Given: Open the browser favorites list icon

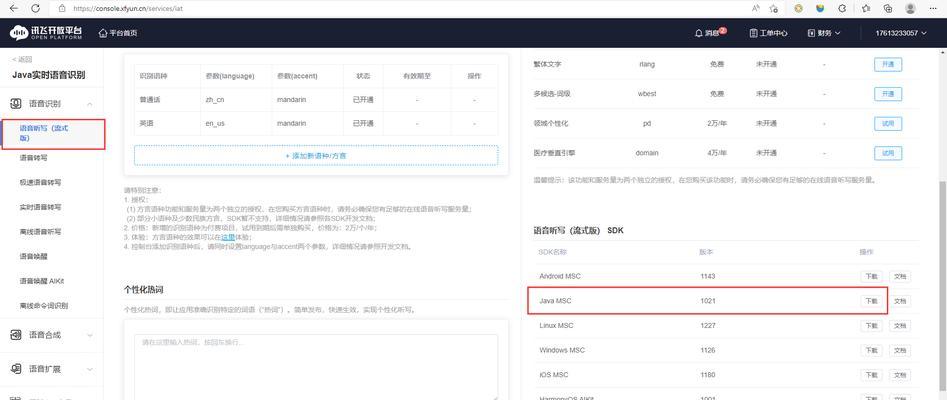Looking at the screenshot, I should 866,8.
